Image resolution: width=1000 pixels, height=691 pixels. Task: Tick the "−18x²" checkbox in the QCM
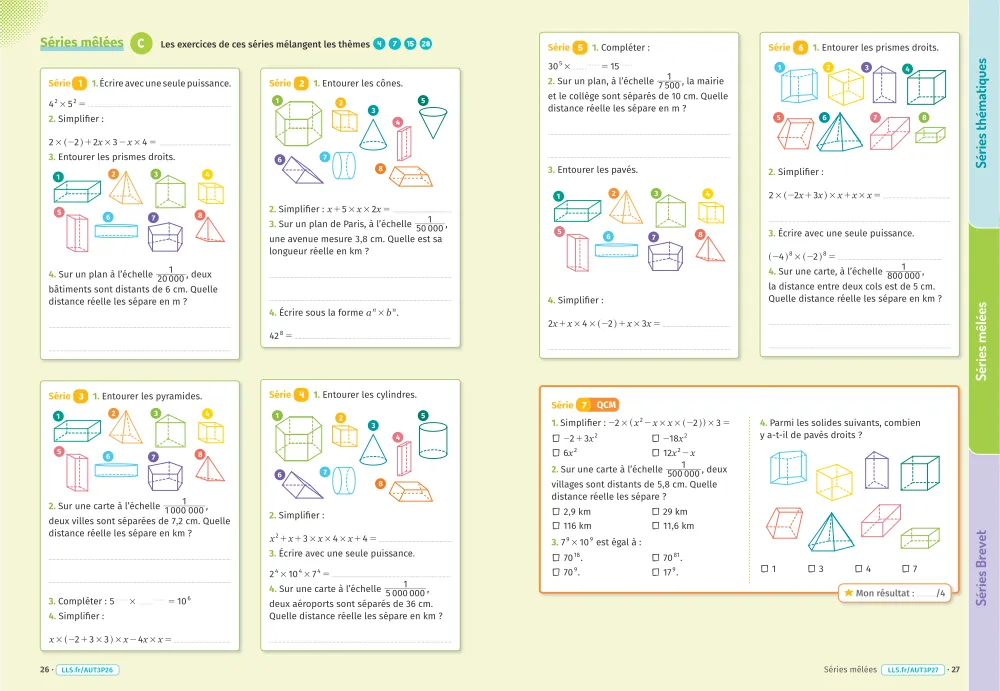[655, 438]
